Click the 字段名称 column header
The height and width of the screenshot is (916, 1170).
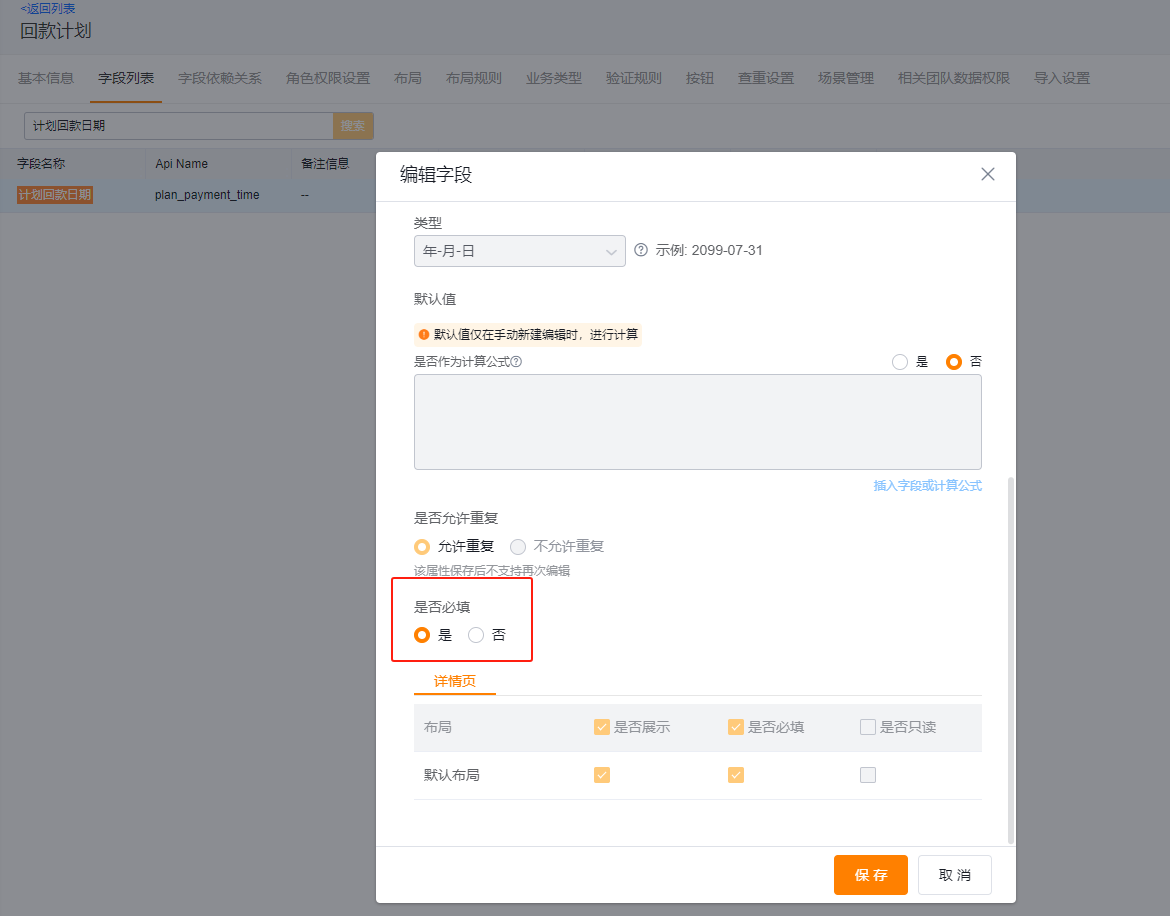pyautogui.click(x=41, y=163)
